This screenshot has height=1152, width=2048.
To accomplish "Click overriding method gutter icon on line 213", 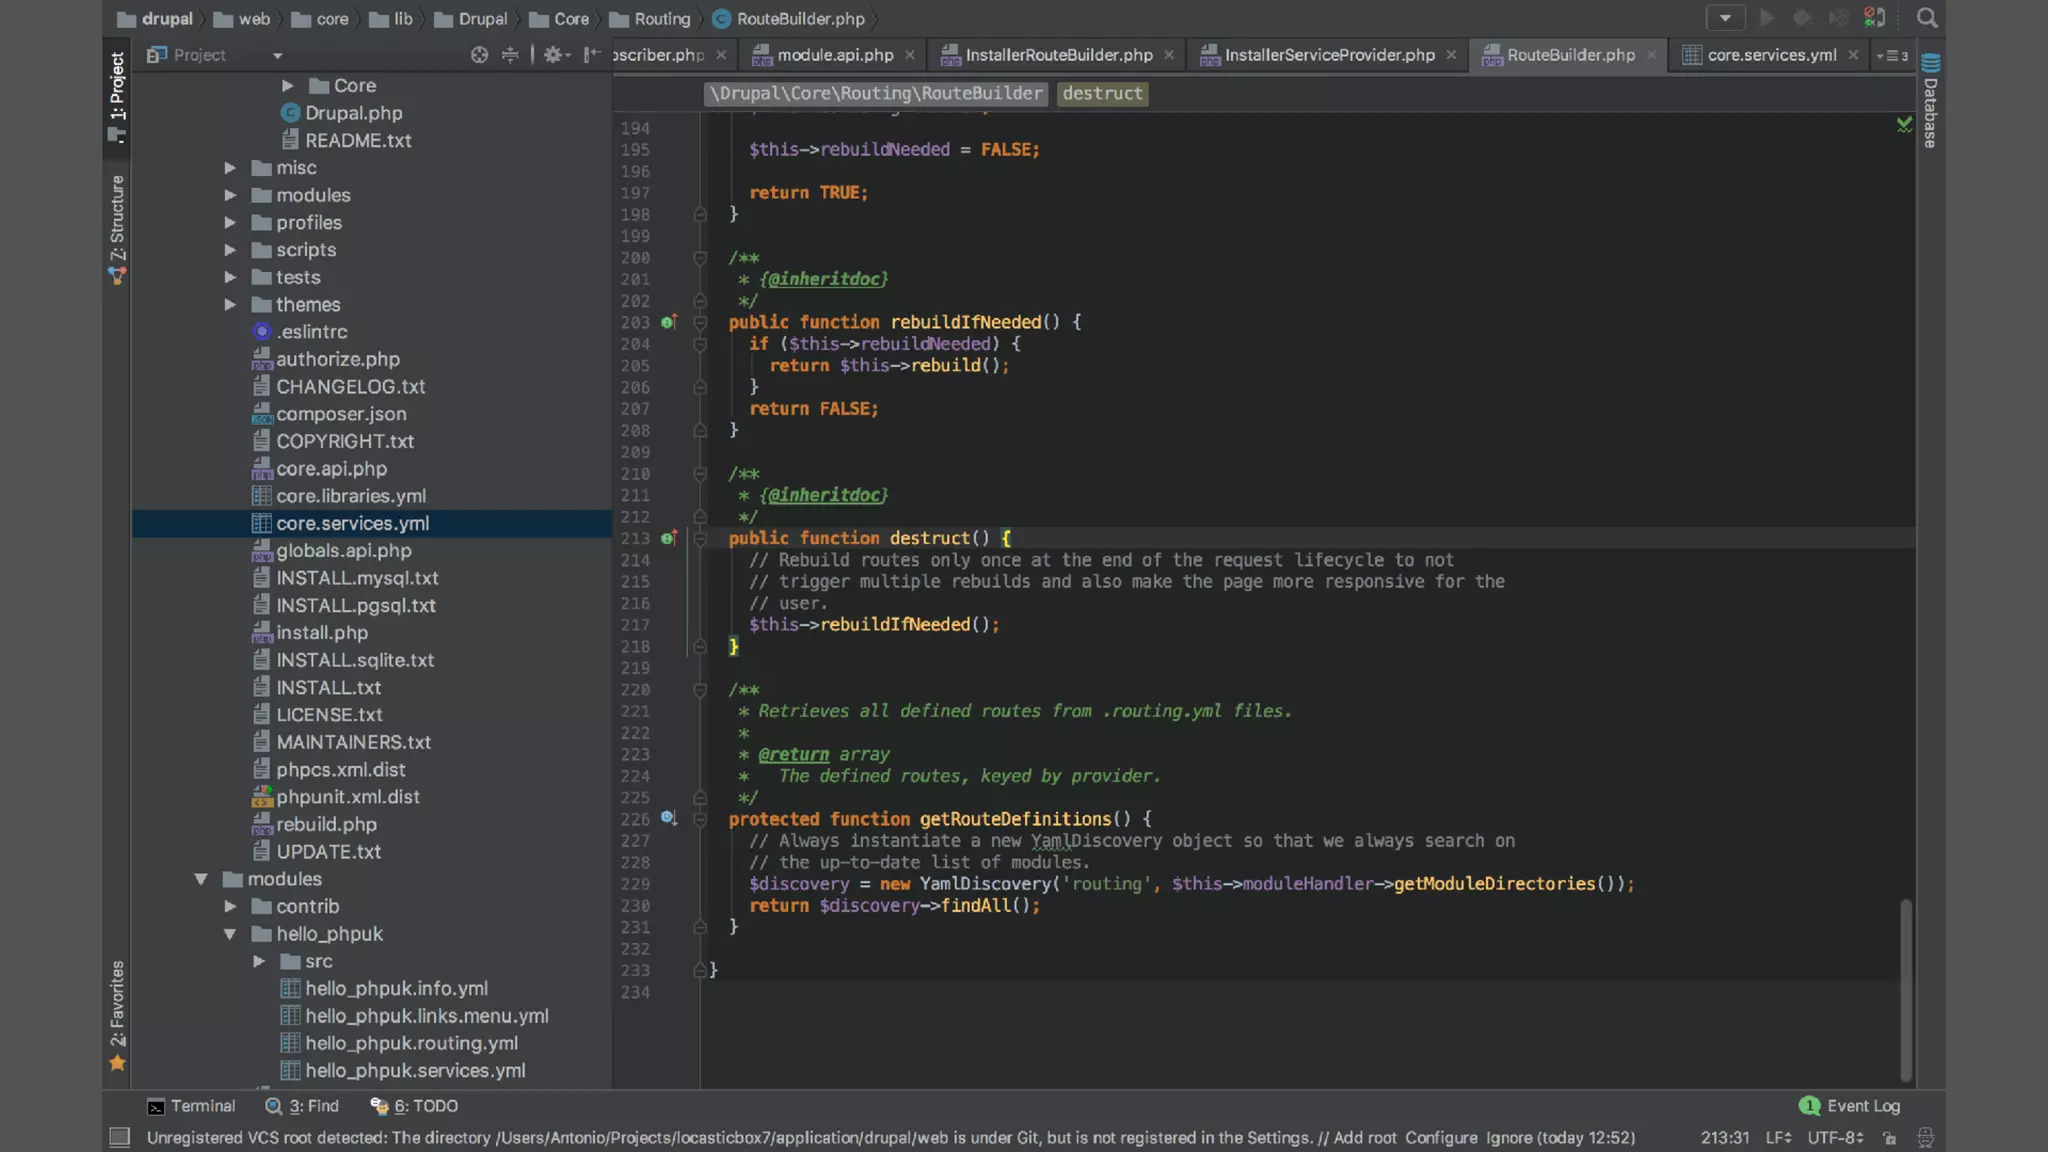I will 668,538.
